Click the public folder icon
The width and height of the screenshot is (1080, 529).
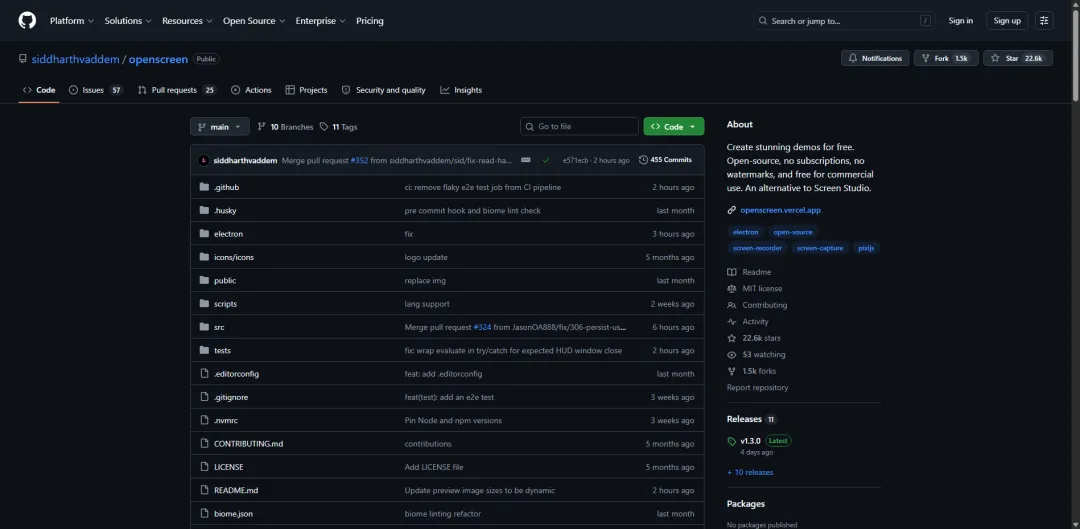coord(204,280)
